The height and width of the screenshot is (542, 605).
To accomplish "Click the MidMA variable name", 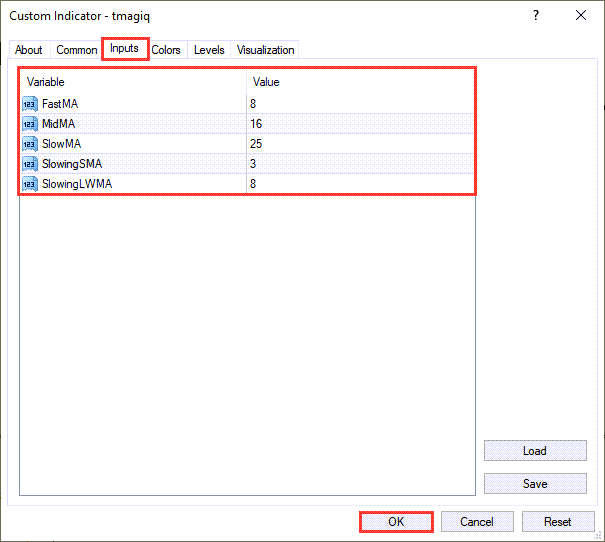I will [59, 124].
